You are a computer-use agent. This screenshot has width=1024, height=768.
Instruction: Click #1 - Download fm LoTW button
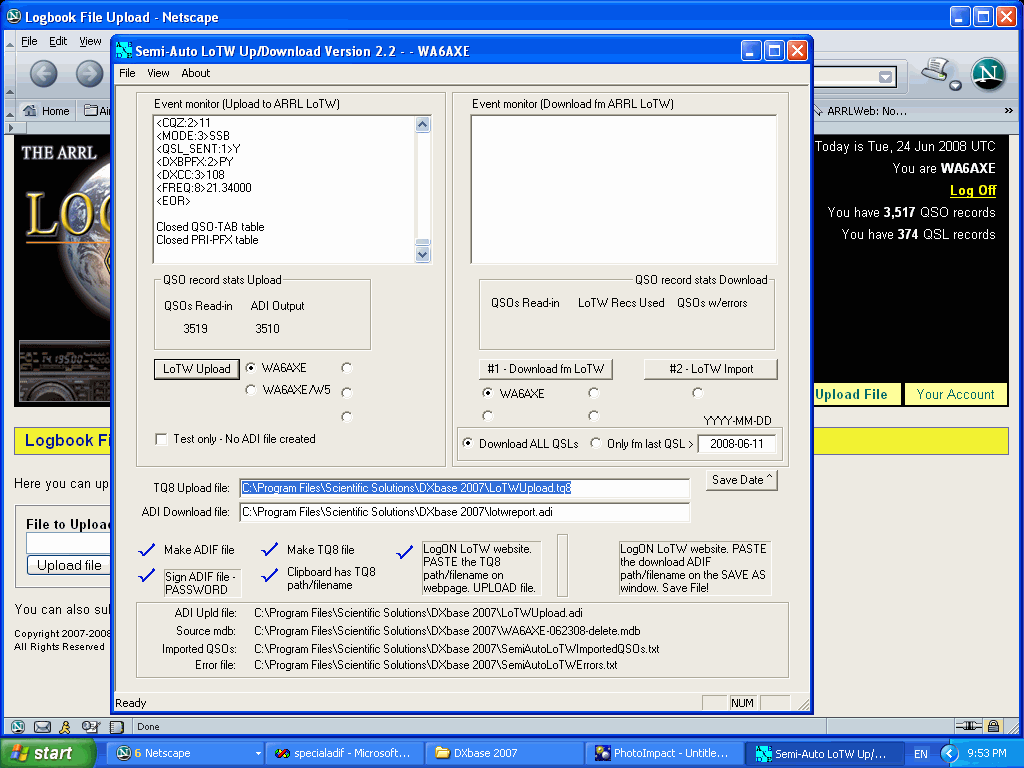click(x=545, y=369)
